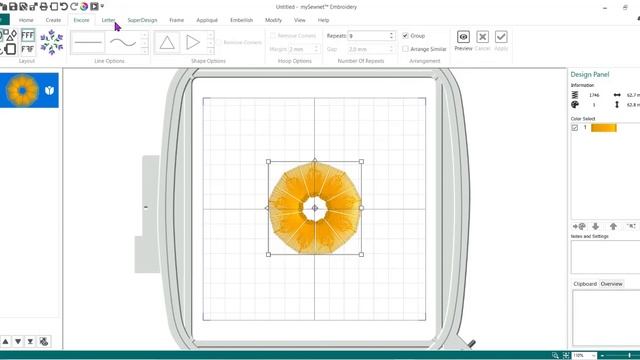
Task: Click the zoom to fit status bar icon
Action: 566,356
